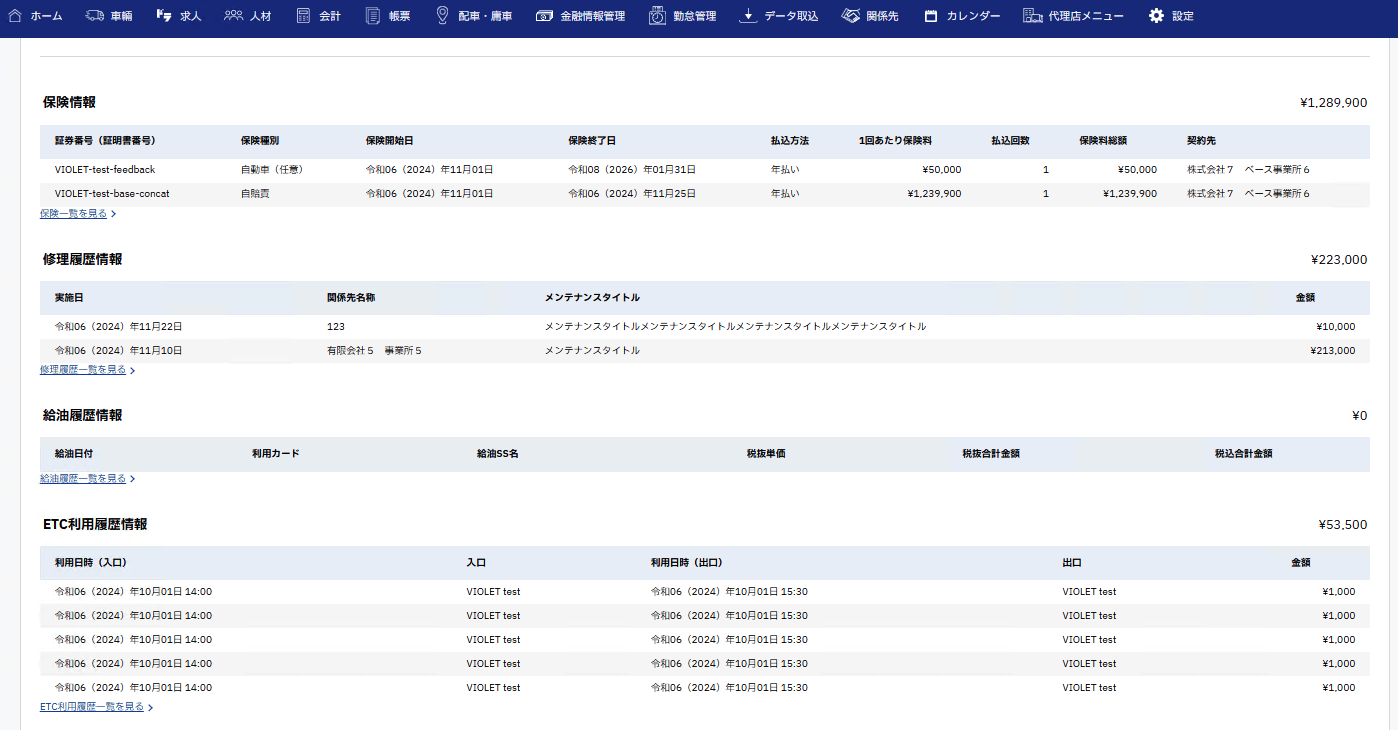
Task: Open the ETC利用履歴一覧を見る link
Action: [x=92, y=707]
